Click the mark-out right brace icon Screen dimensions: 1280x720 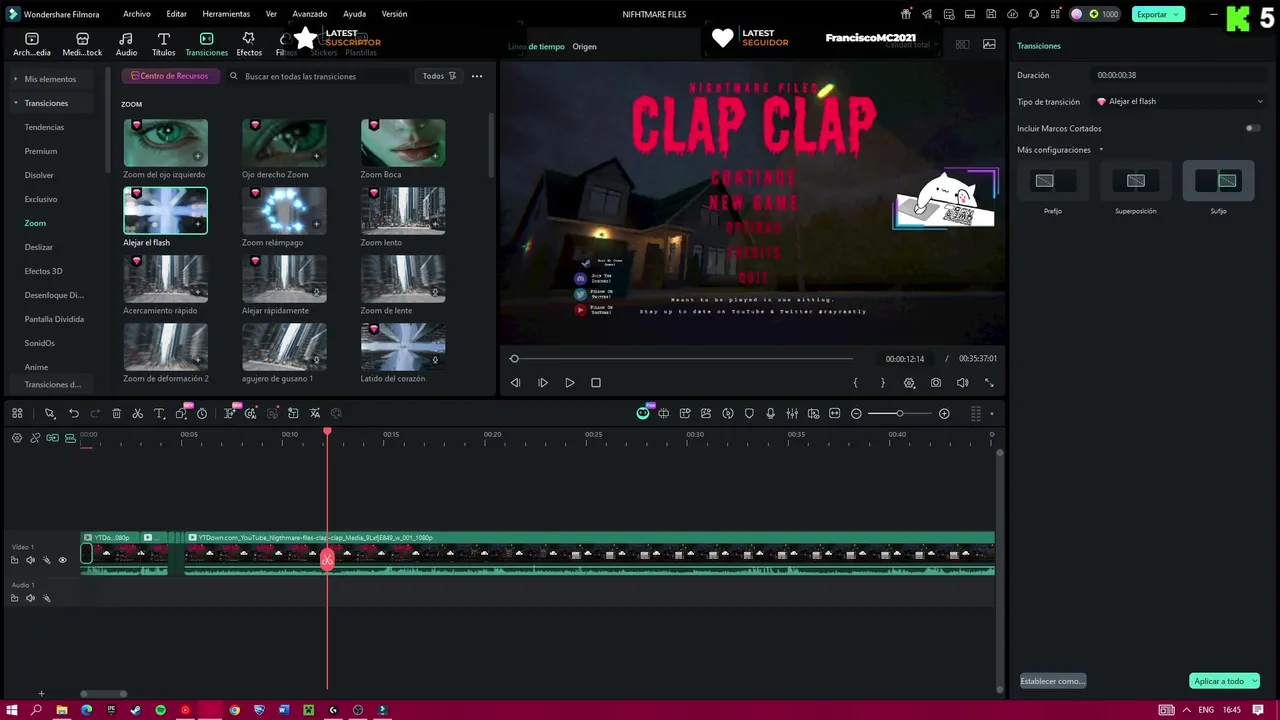(882, 383)
